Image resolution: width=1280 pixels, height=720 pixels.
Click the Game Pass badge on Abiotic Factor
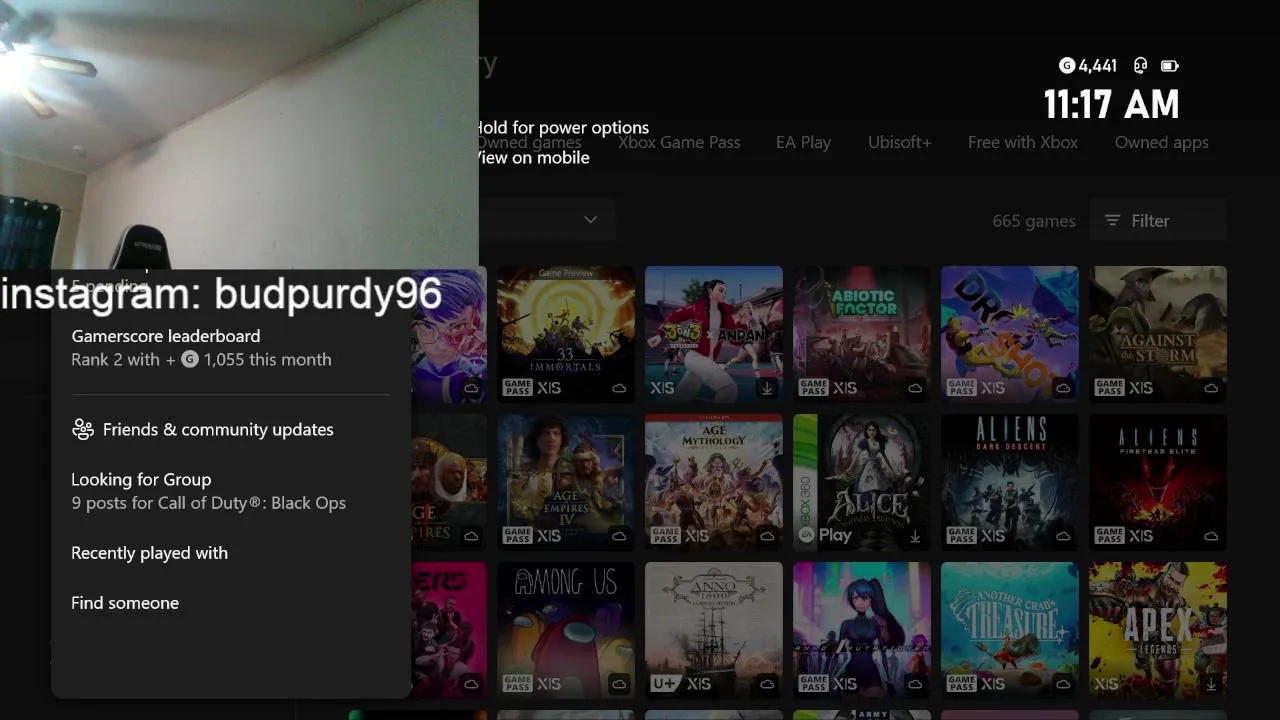pyautogui.click(x=813, y=388)
